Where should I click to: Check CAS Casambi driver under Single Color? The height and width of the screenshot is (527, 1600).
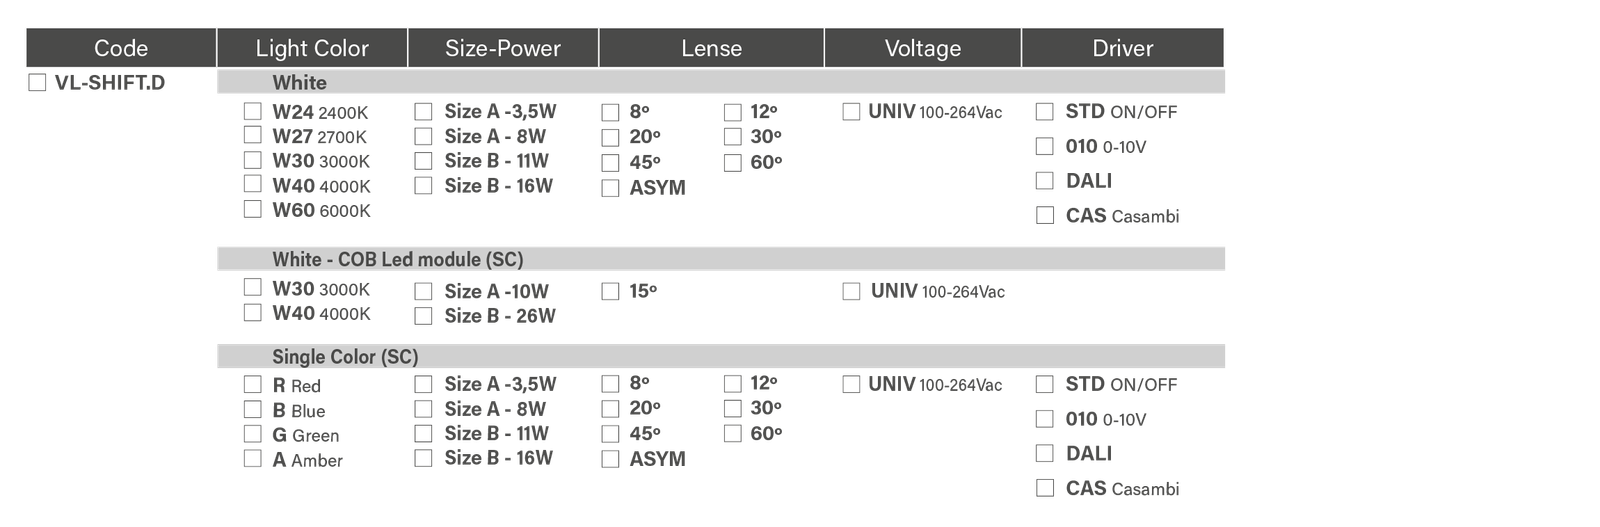click(1045, 488)
